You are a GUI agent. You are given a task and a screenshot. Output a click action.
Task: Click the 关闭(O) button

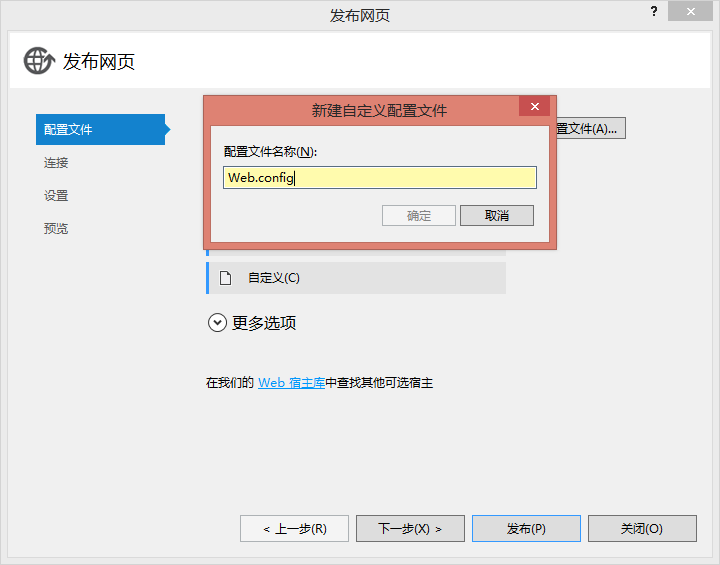click(x=642, y=529)
